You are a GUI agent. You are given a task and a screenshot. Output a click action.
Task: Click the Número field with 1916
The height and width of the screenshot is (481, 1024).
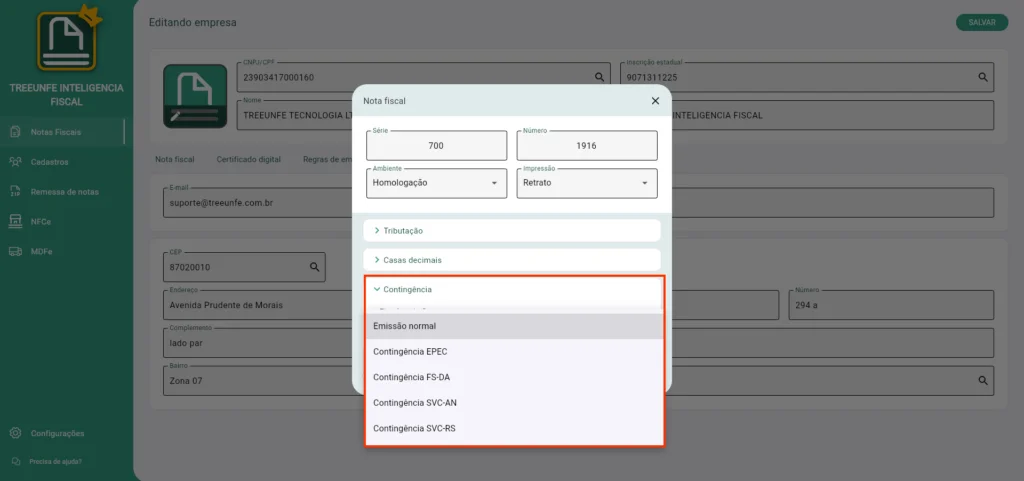pyautogui.click(x=587, y=146)
